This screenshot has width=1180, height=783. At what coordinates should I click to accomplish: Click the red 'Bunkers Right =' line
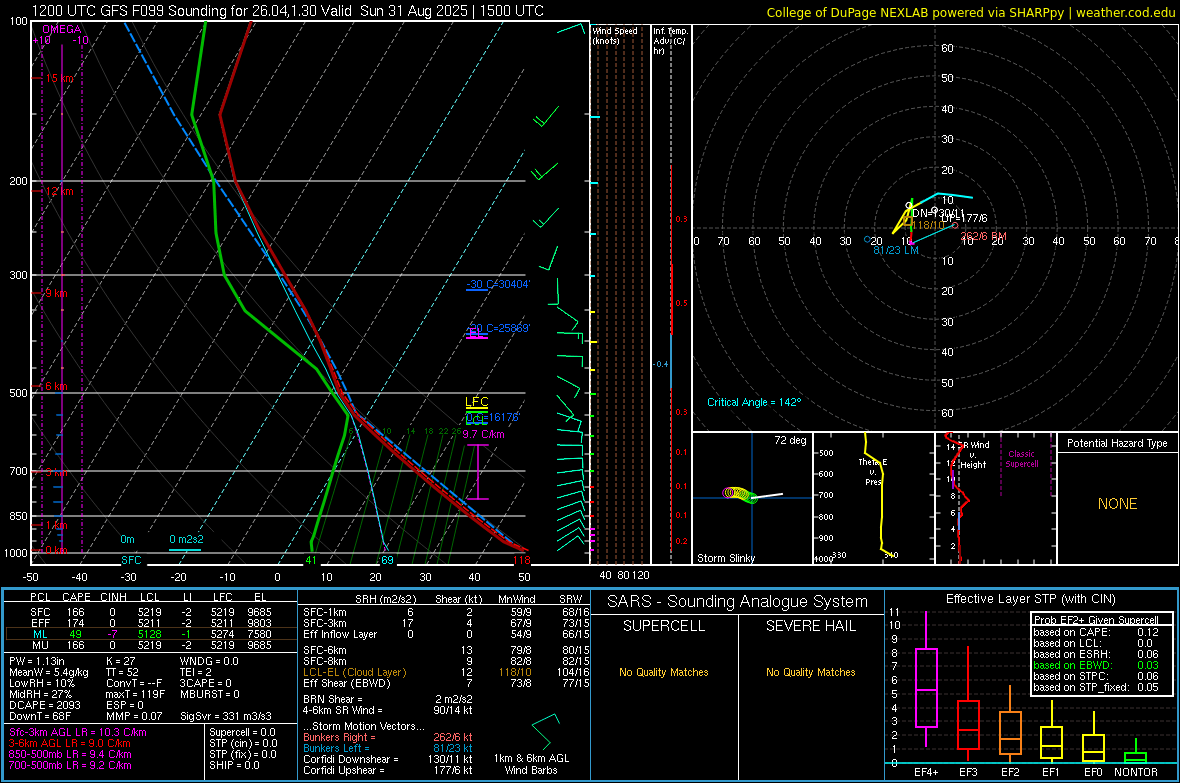click(388, 737)
